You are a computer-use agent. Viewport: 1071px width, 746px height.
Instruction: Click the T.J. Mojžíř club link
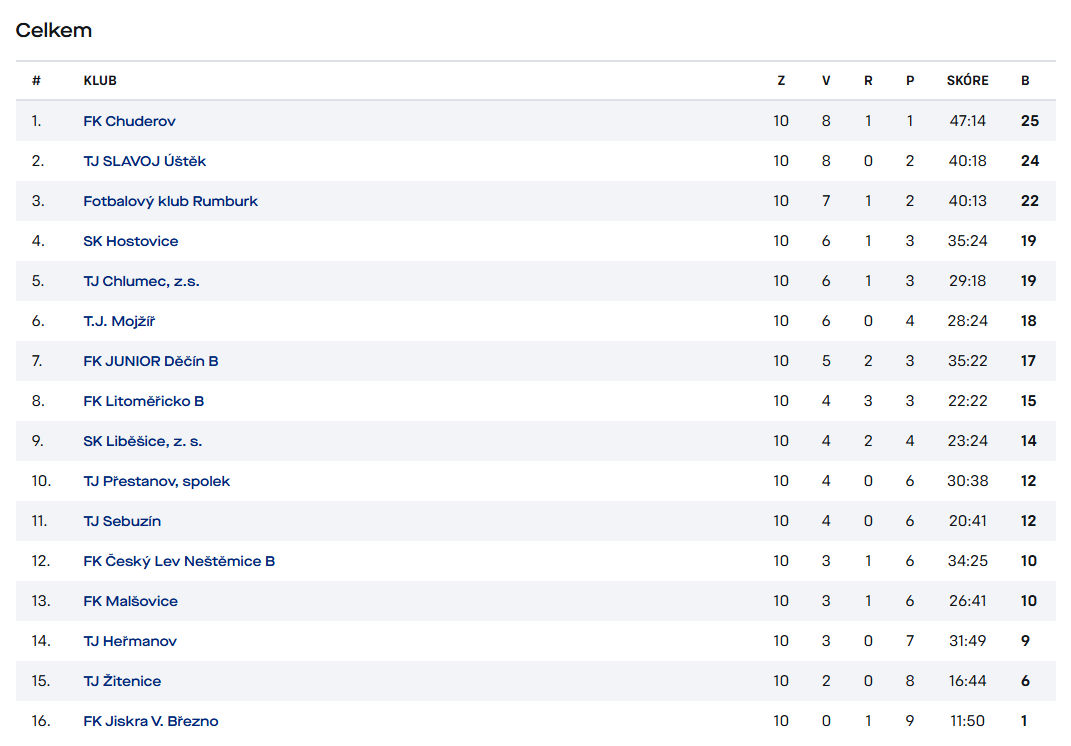tap(119, 321)
